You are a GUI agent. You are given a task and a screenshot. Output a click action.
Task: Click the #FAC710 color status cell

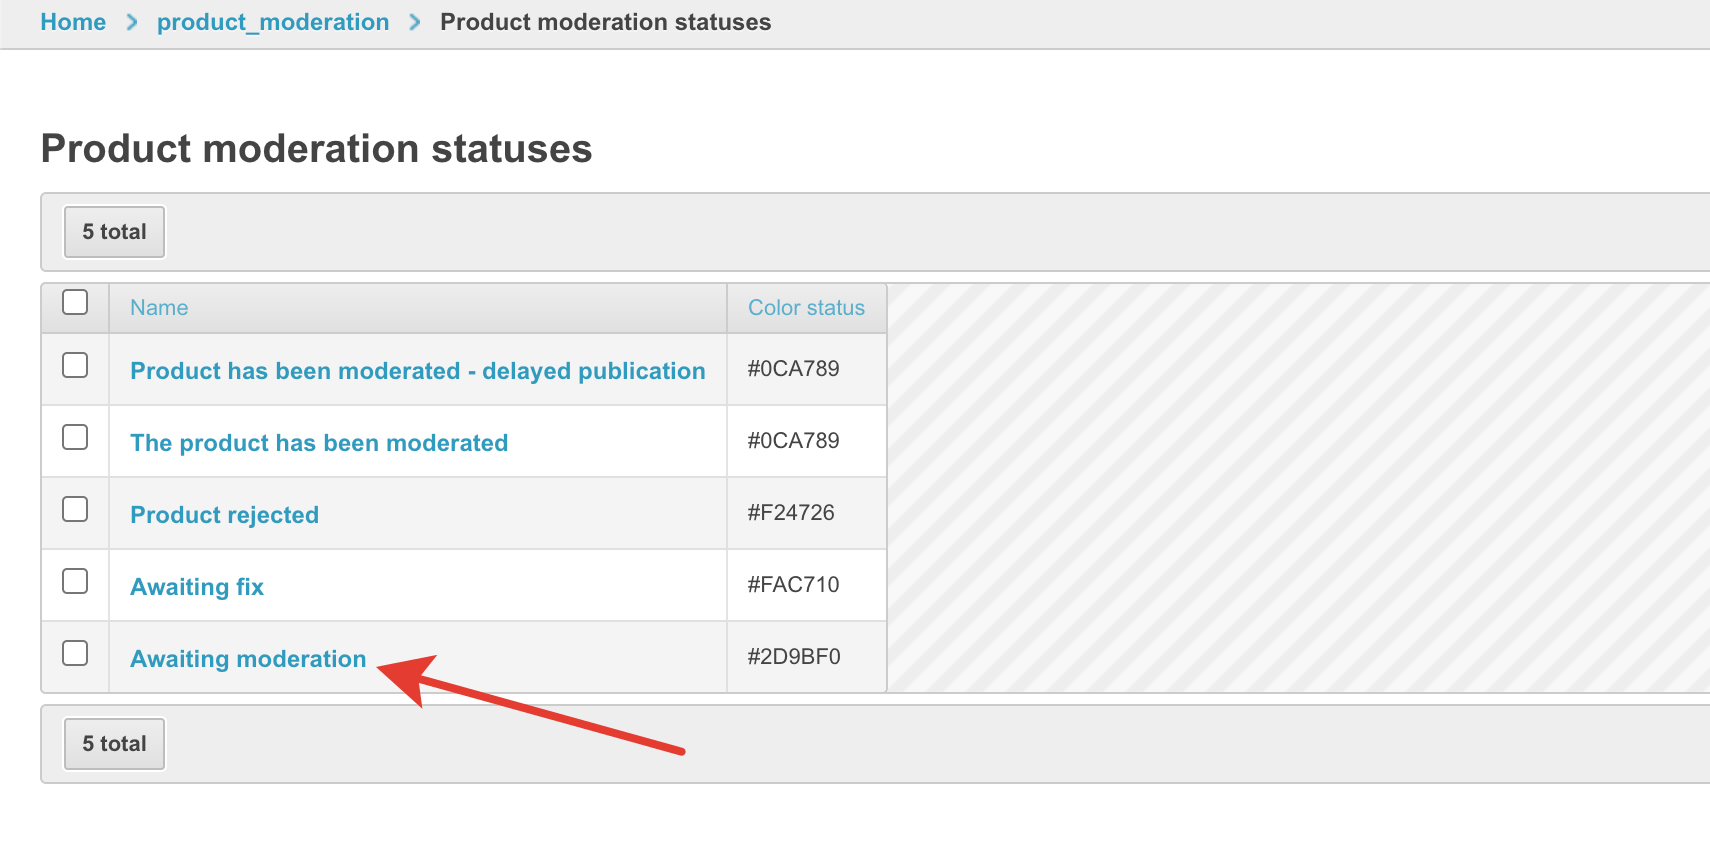[793, 585]
